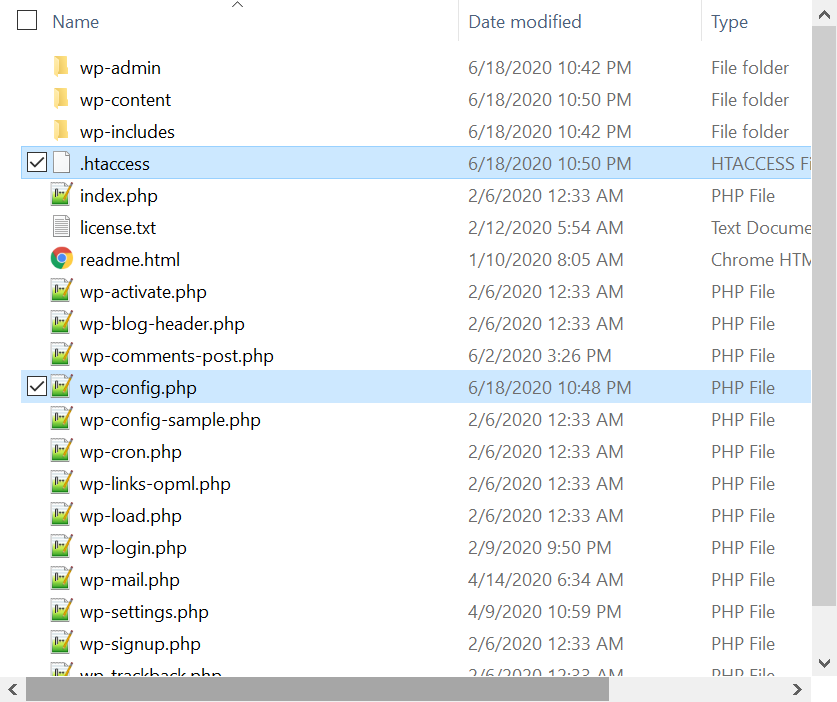Image resolution: width=837 pixels, height=702 pixels.
Task: Click the wp-content folder icon
Action: (x=61, y=99)
